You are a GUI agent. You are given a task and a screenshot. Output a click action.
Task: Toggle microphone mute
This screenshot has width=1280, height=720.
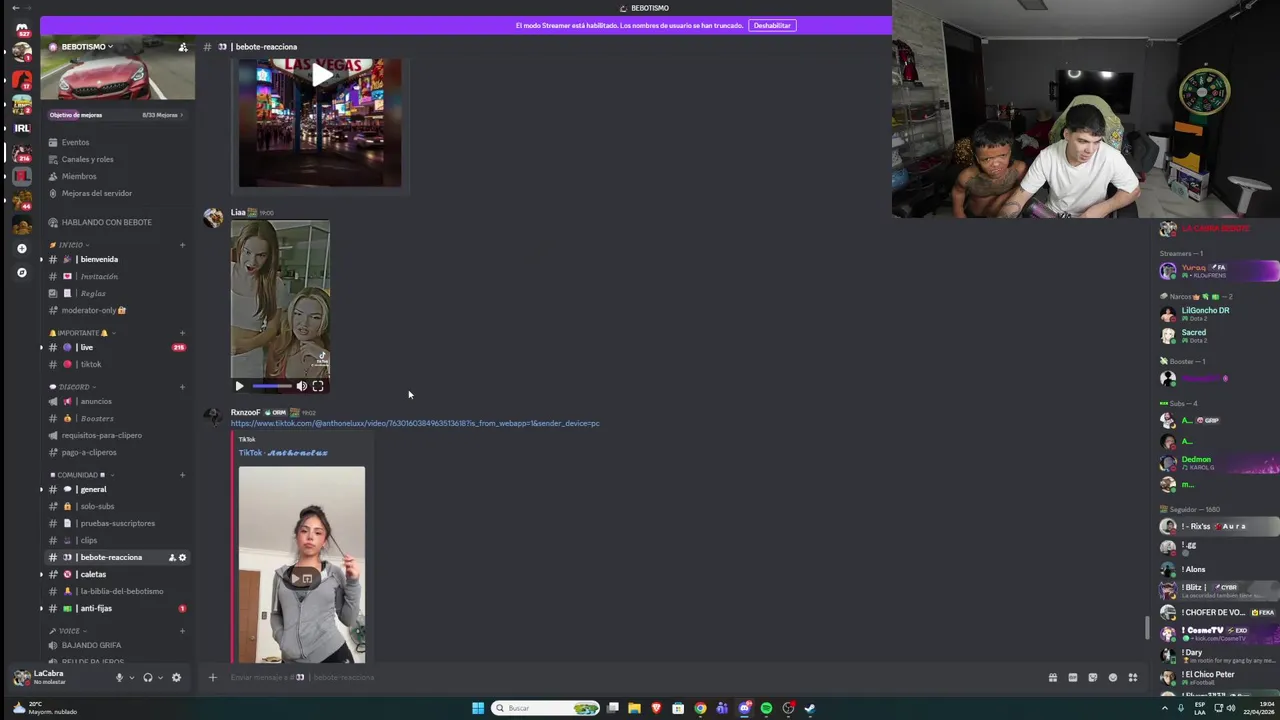click(119, 677)
